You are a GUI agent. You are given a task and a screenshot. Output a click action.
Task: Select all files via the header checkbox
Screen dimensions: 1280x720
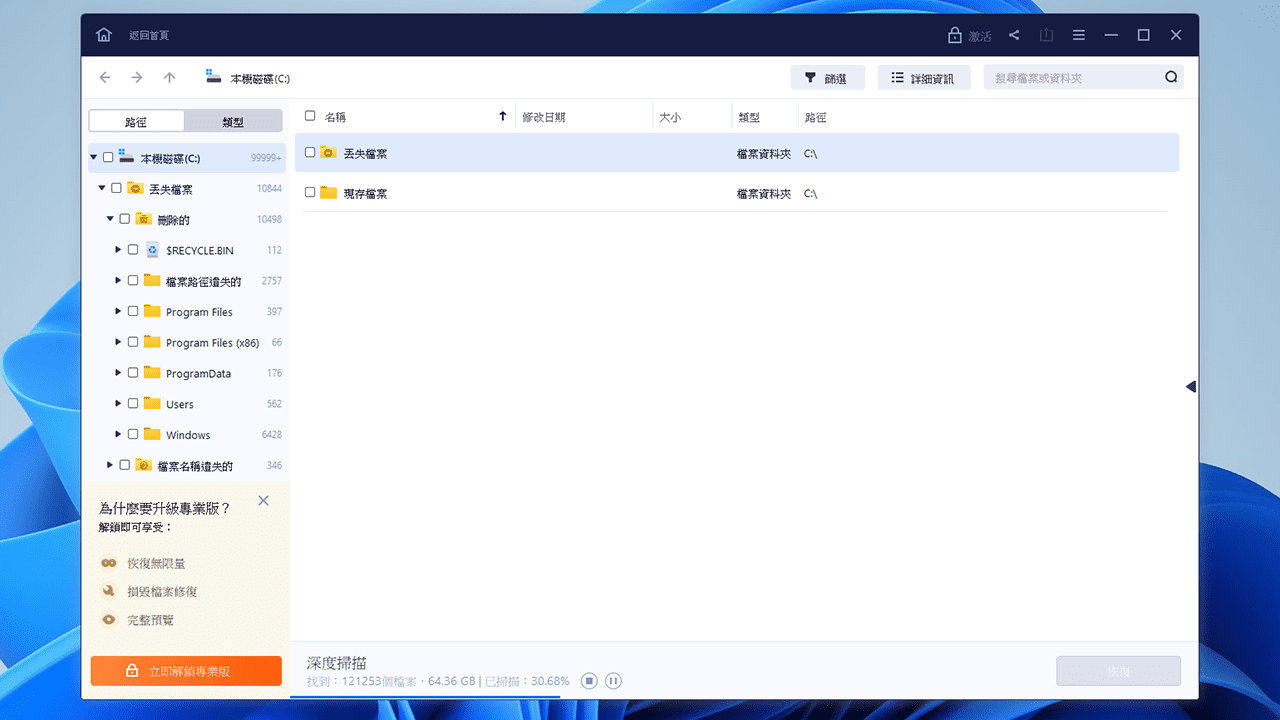[311, 115]
